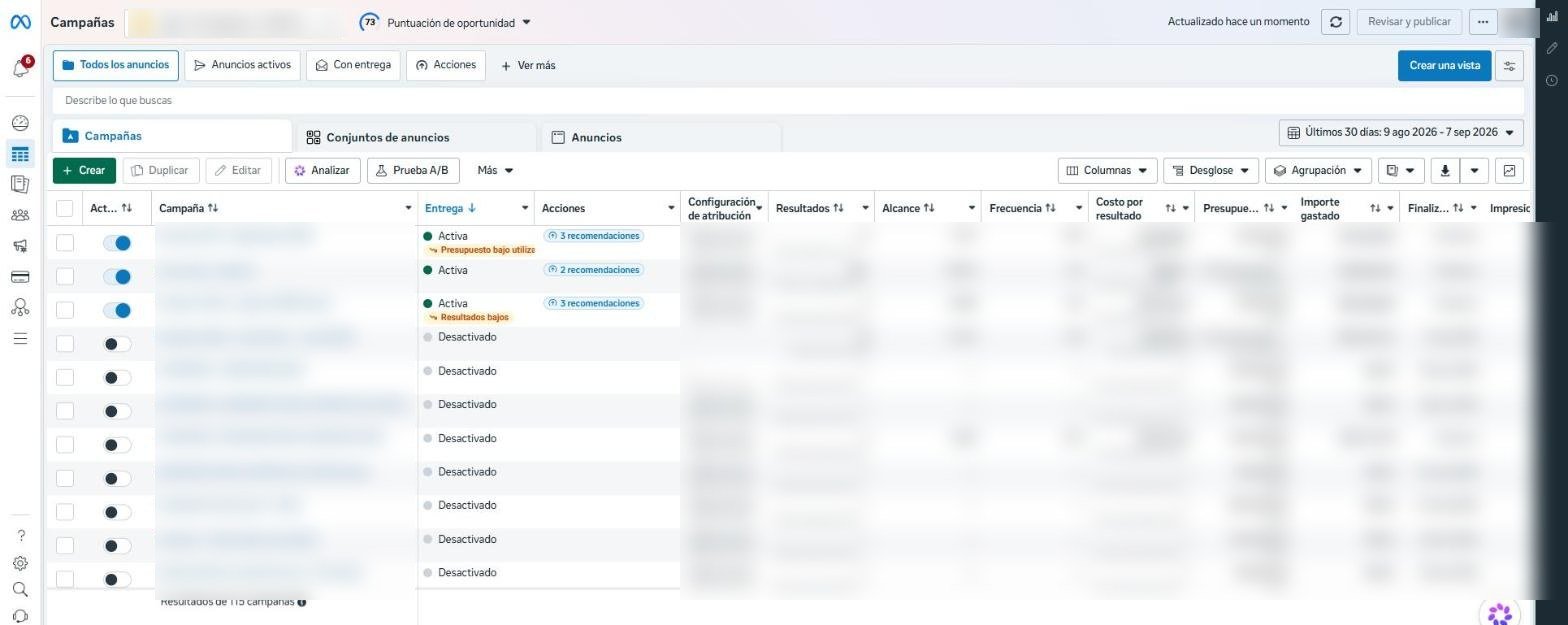Click the Meta logo
This screenshot has width=1568, height=625.
20,22
